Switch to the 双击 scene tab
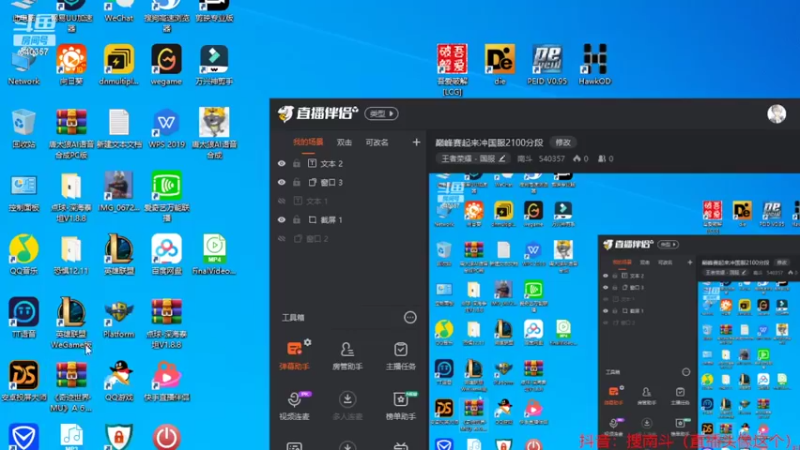 [x=344, y=143]
